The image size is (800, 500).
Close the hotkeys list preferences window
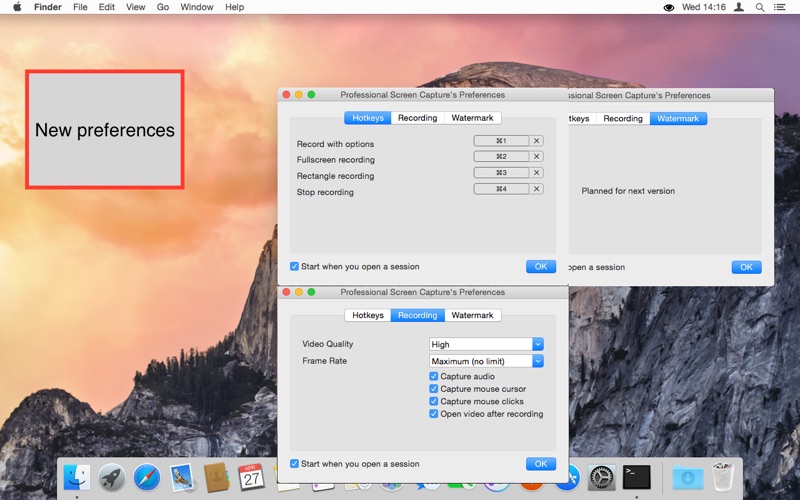286,94
